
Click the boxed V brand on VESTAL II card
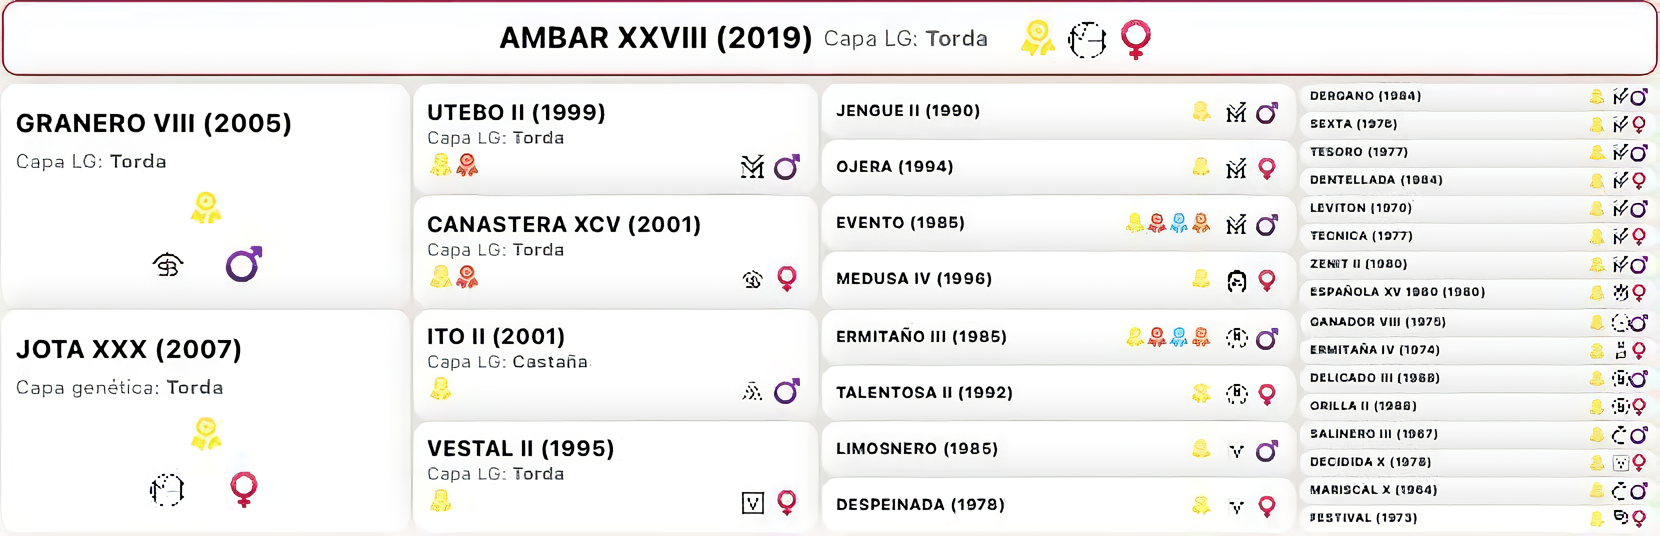click(x=753, y=503)
